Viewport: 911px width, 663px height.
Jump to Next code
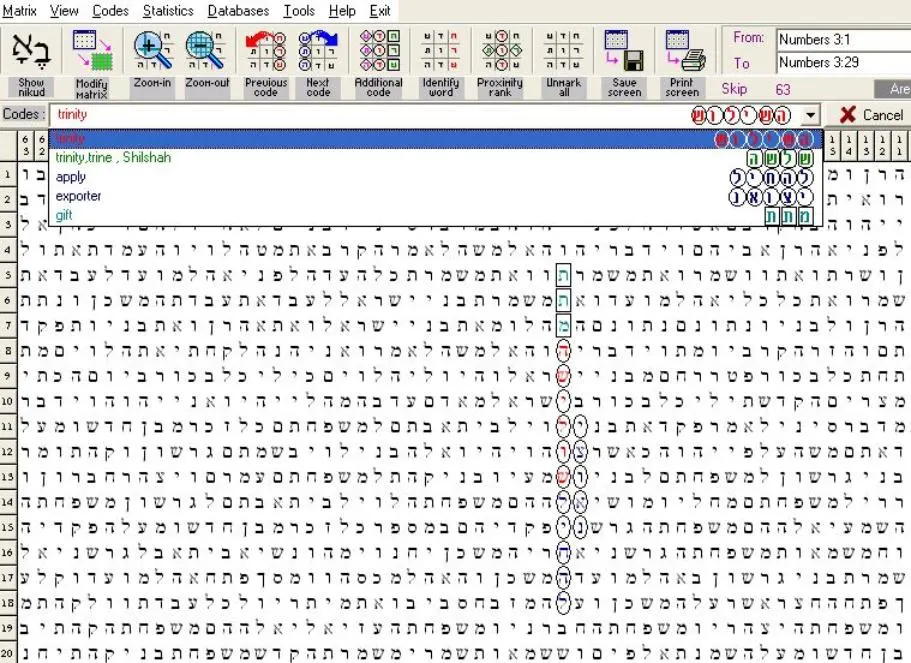(x=318, y=51)
